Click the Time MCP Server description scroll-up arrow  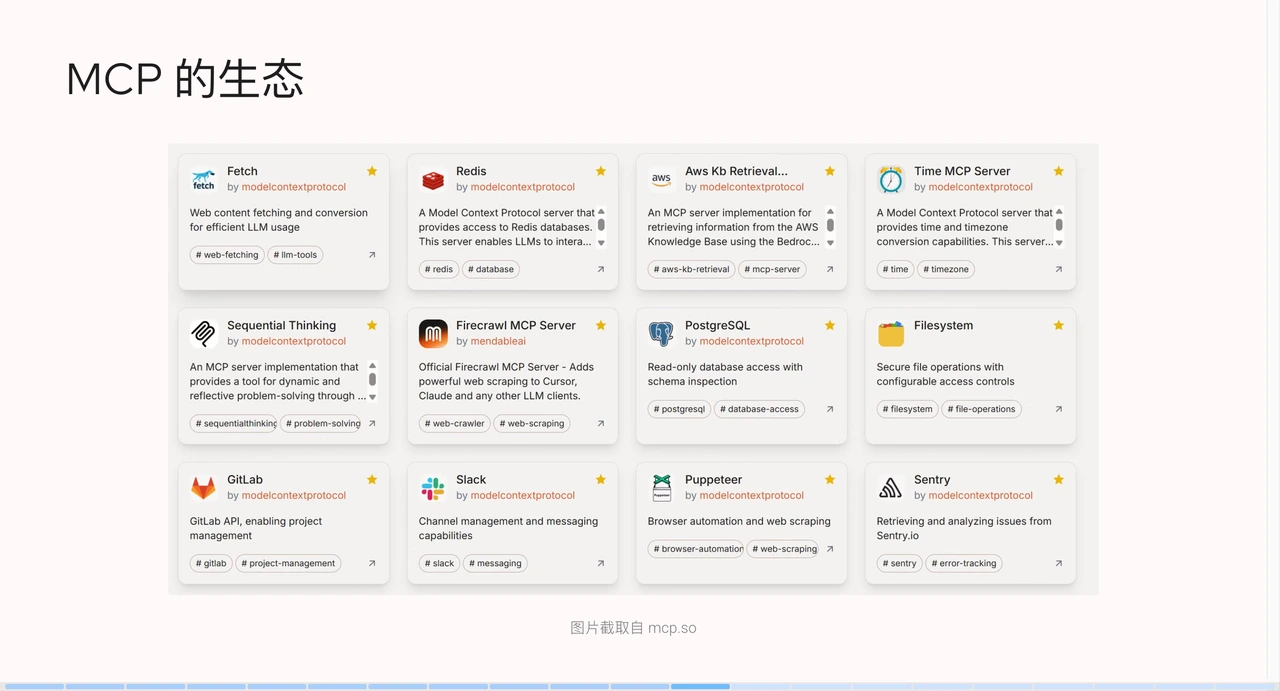click(1059, 211)
